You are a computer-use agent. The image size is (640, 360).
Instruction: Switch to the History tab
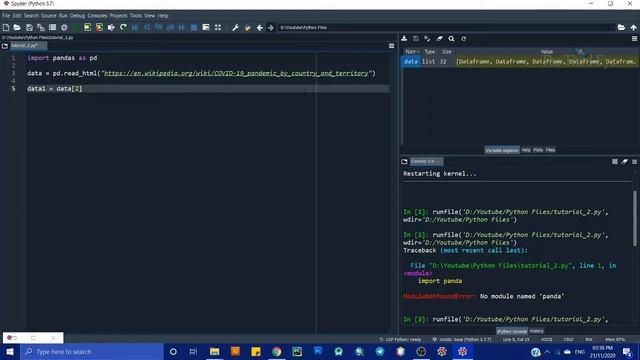pos(537,331)
